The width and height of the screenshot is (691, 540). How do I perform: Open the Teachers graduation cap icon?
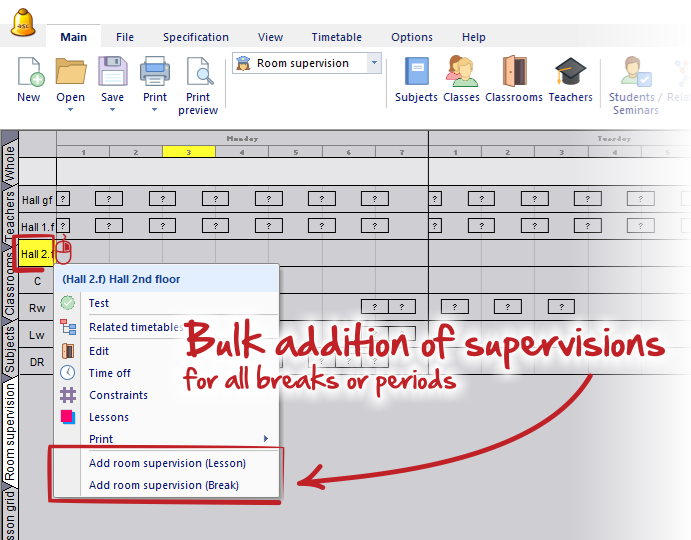tap(570, 73)
